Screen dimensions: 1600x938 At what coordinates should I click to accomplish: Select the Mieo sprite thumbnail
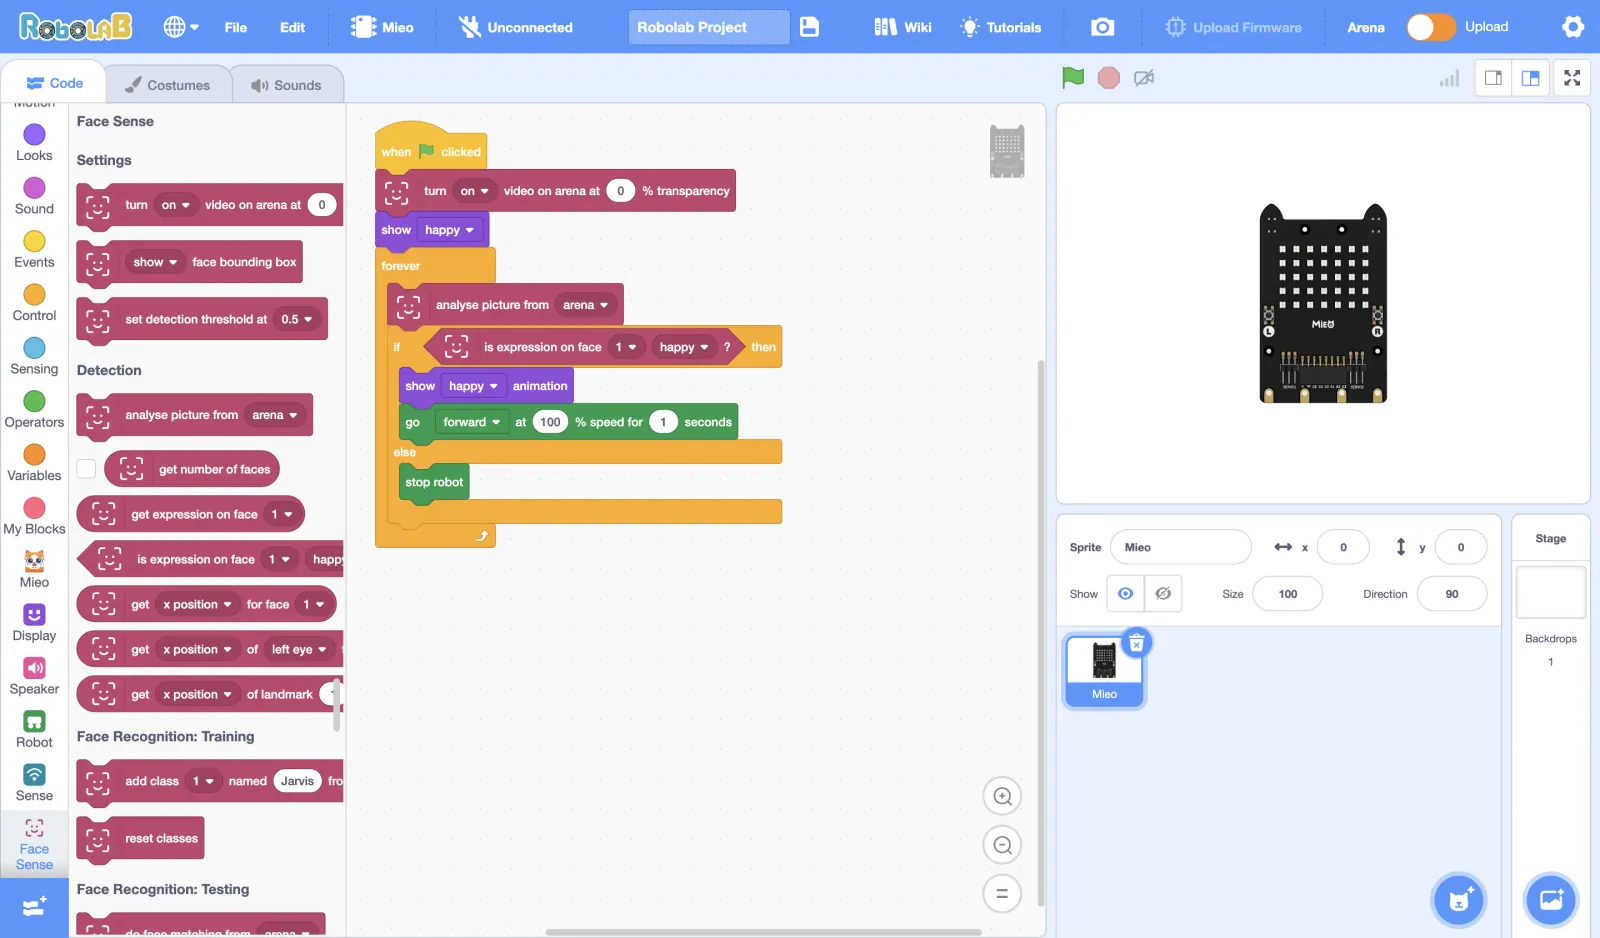(x=1104, y=671)
